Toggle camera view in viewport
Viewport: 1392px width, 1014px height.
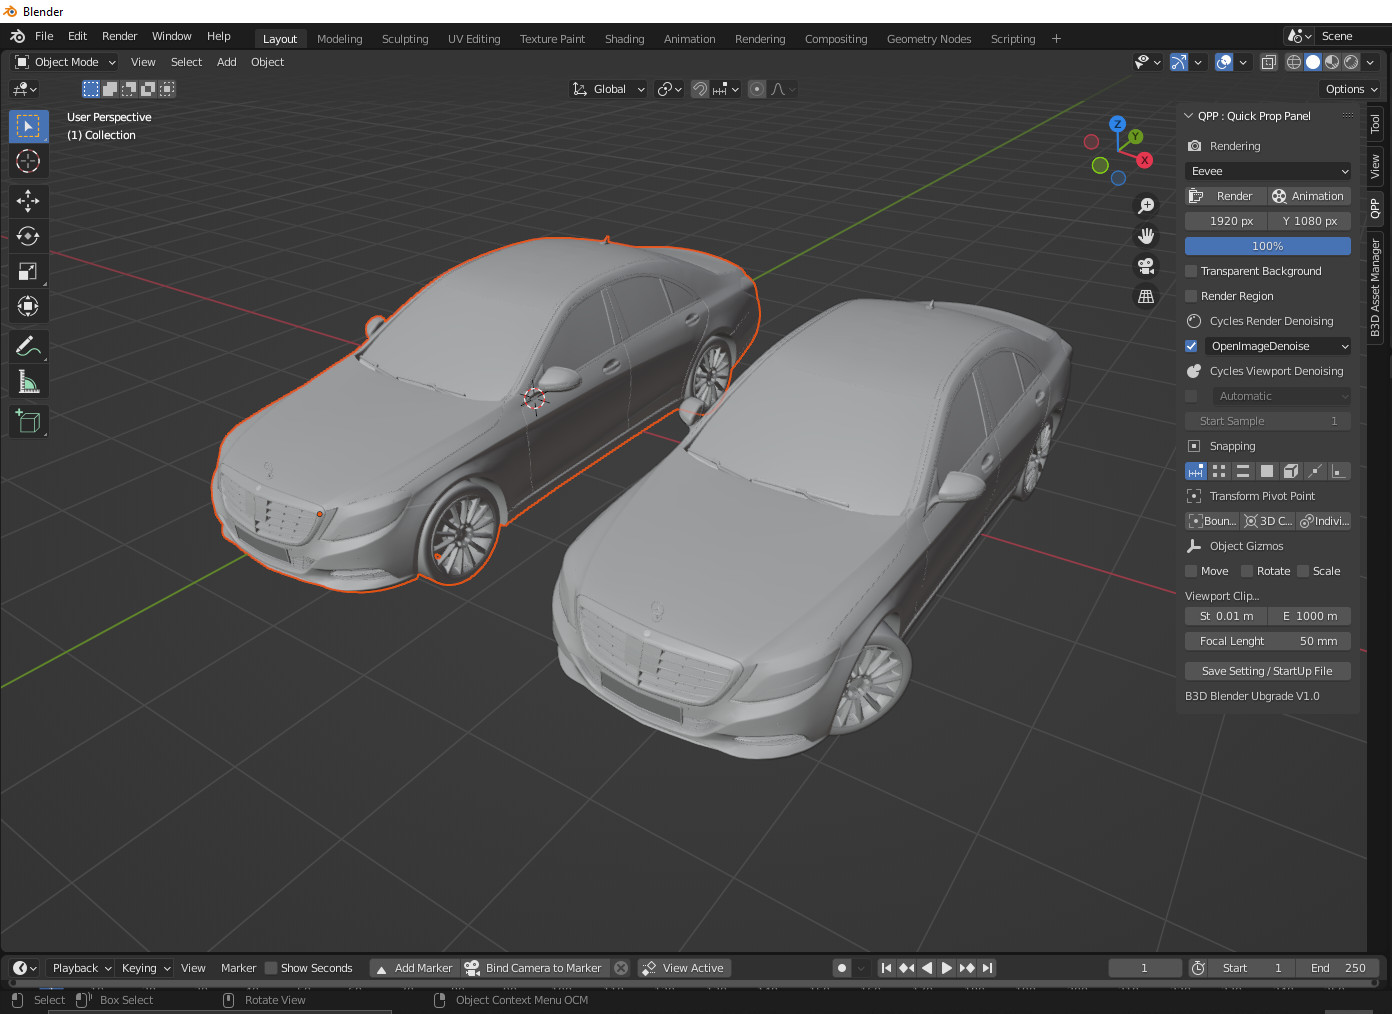point(1146,266)
